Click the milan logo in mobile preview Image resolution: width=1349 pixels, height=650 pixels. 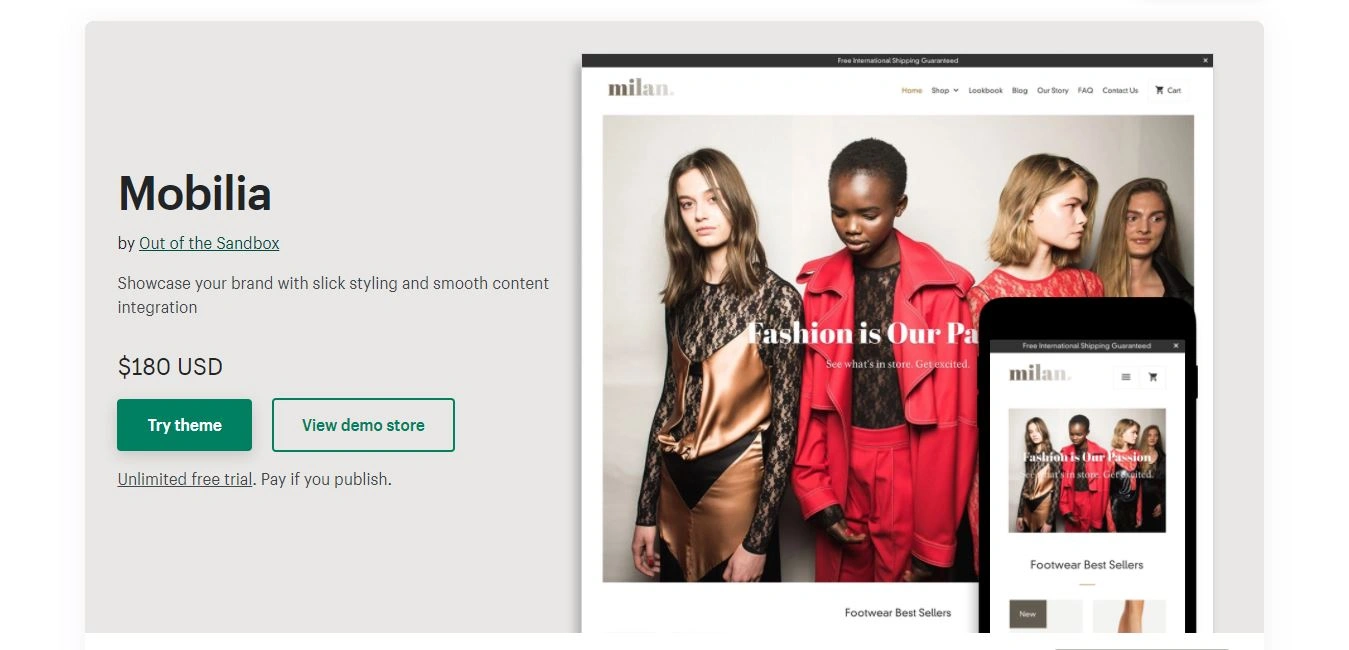coord(1040,374)
